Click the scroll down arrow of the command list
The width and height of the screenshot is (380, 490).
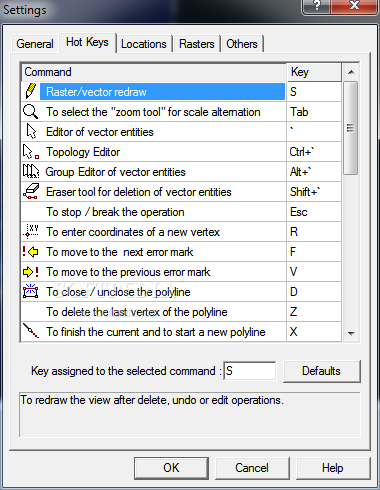pyautogui.click(x=351, y=333)
